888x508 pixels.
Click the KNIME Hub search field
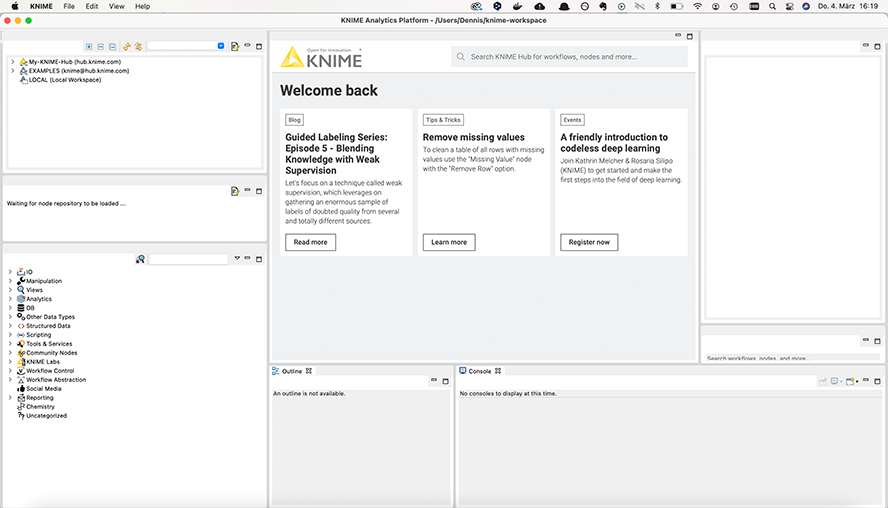pos(569,57)
